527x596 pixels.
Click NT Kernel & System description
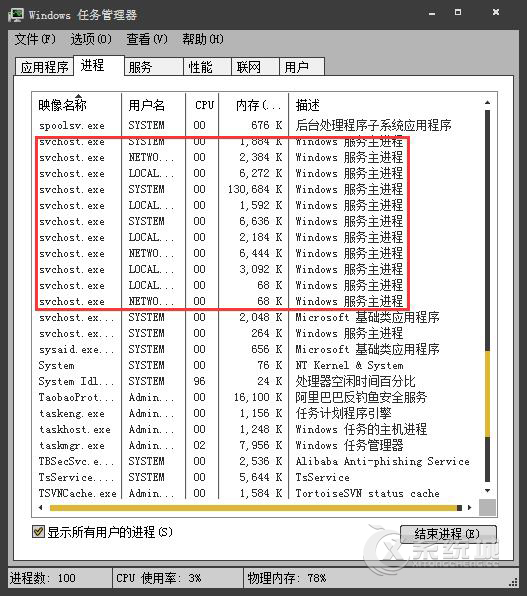pos(349,365)
